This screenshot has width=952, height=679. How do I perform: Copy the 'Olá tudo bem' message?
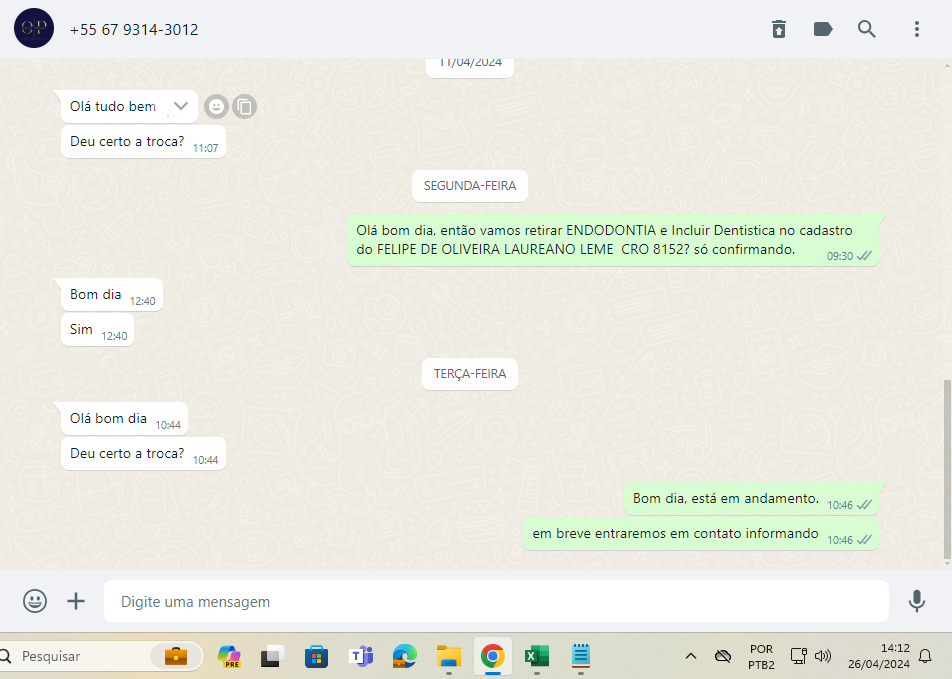245,107
